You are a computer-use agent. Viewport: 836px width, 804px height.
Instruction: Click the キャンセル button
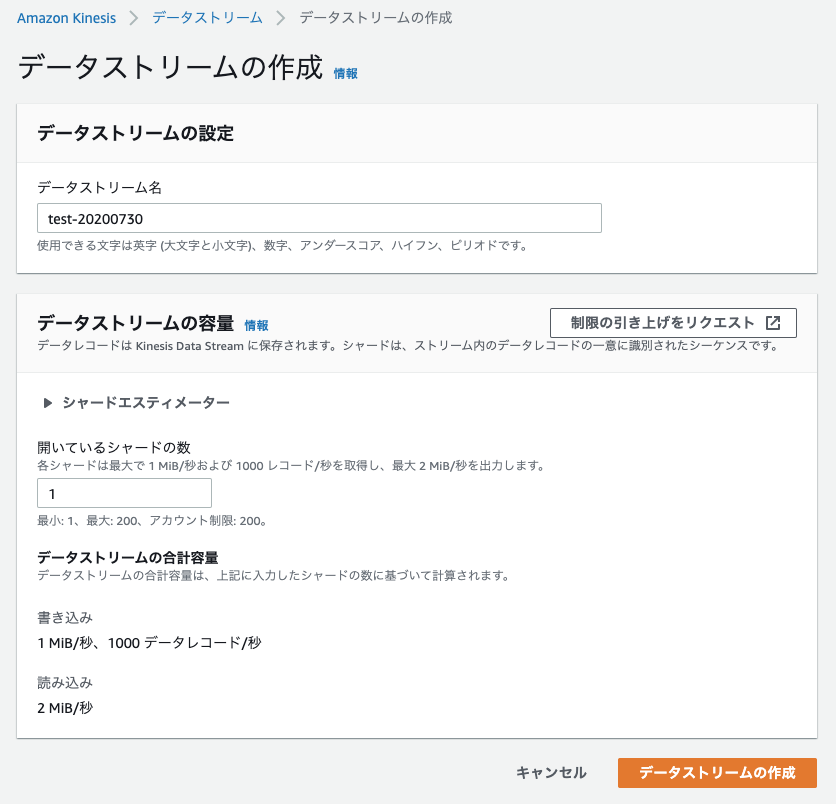551,773
